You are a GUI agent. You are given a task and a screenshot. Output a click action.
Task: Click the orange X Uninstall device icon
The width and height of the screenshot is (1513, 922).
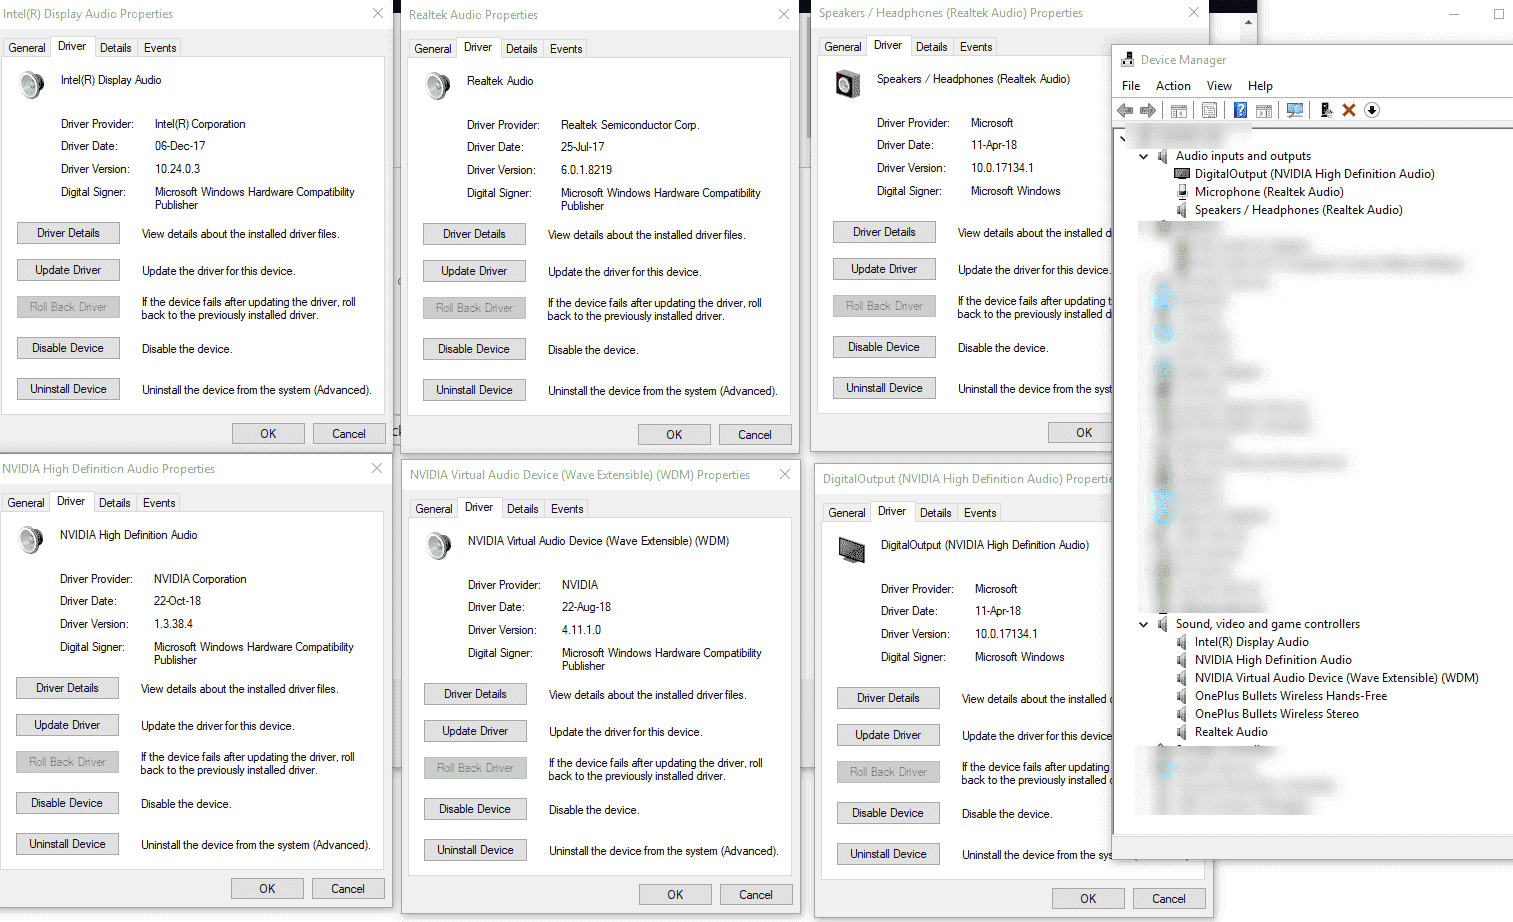pyautogui.click(x=1349, y=110)
